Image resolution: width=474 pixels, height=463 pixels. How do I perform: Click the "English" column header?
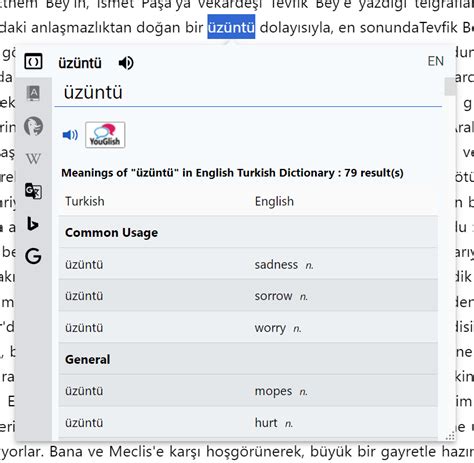click(x=274, y=201)
